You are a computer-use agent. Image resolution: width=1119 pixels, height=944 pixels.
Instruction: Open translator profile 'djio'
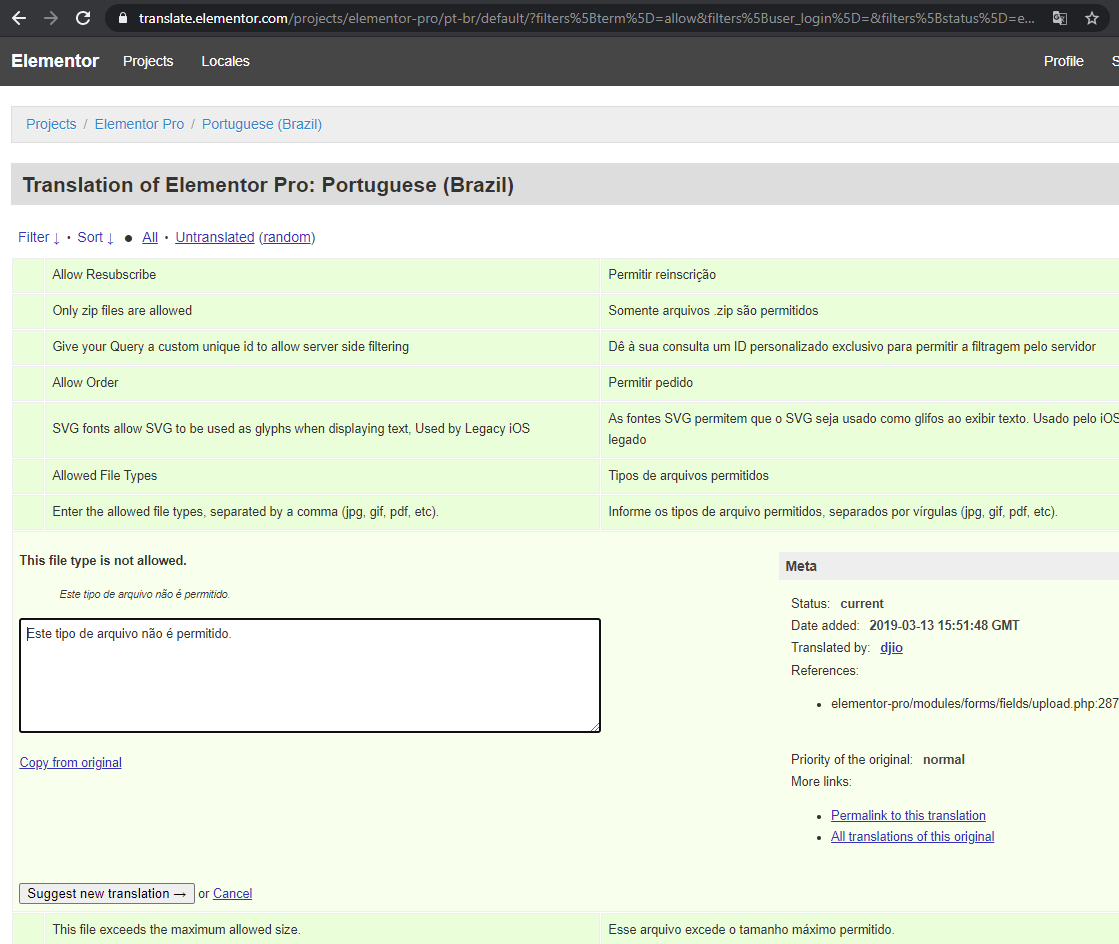click(x=891, y=648)
